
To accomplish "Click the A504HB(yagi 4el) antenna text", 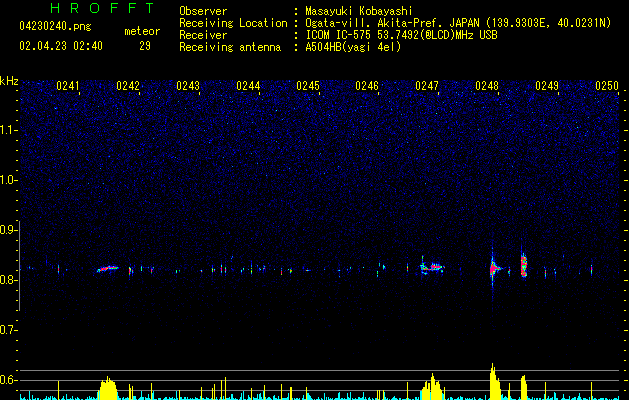I will 353,47.
